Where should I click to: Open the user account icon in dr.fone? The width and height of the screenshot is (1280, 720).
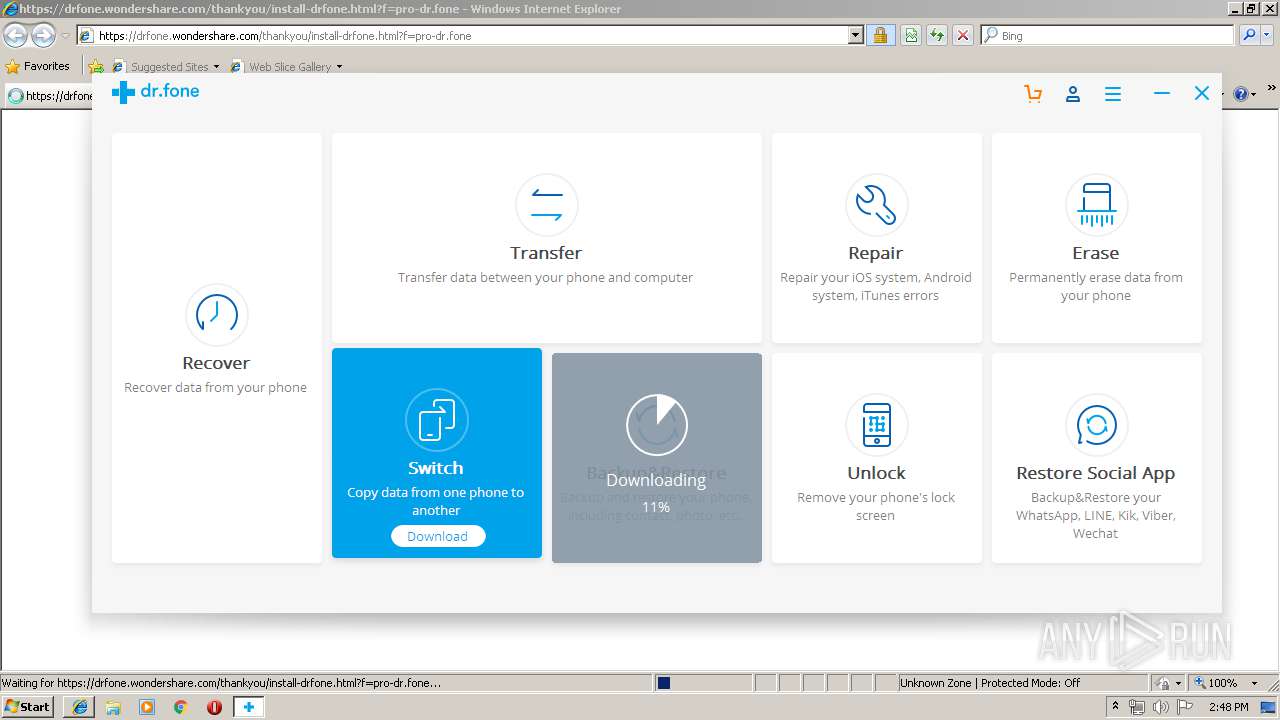(1073, 94)
